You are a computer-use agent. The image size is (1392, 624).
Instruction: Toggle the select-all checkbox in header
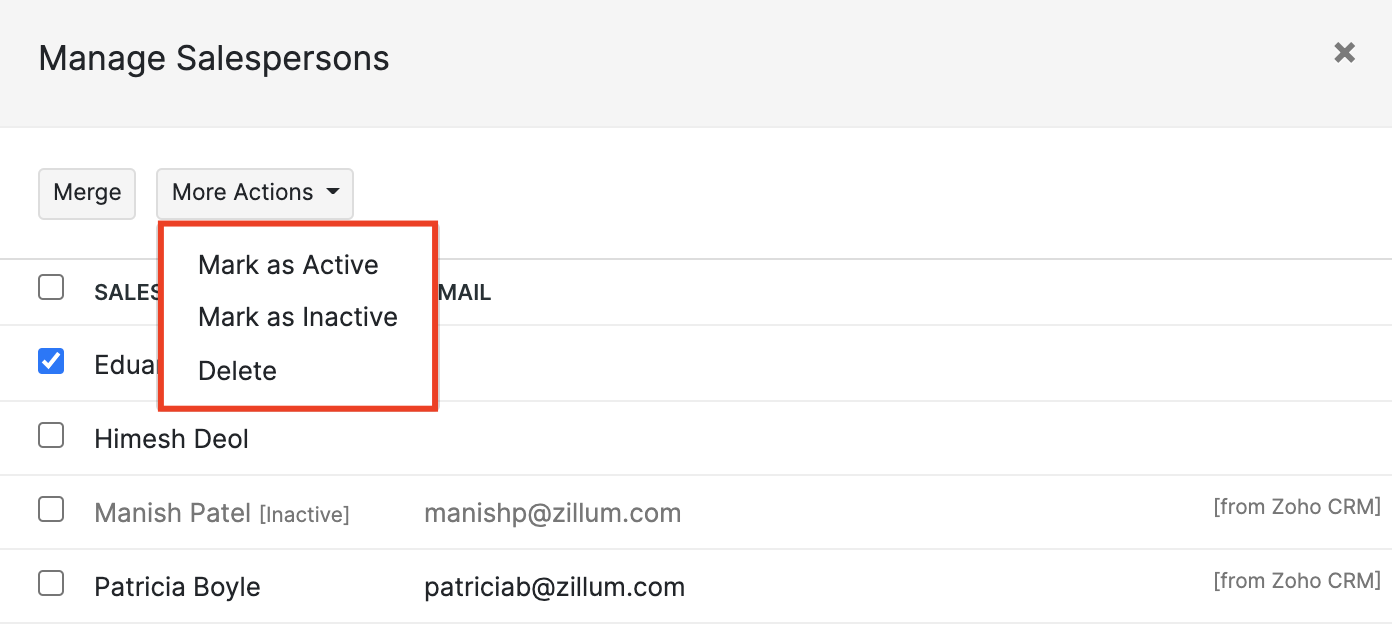pos(51,288)
